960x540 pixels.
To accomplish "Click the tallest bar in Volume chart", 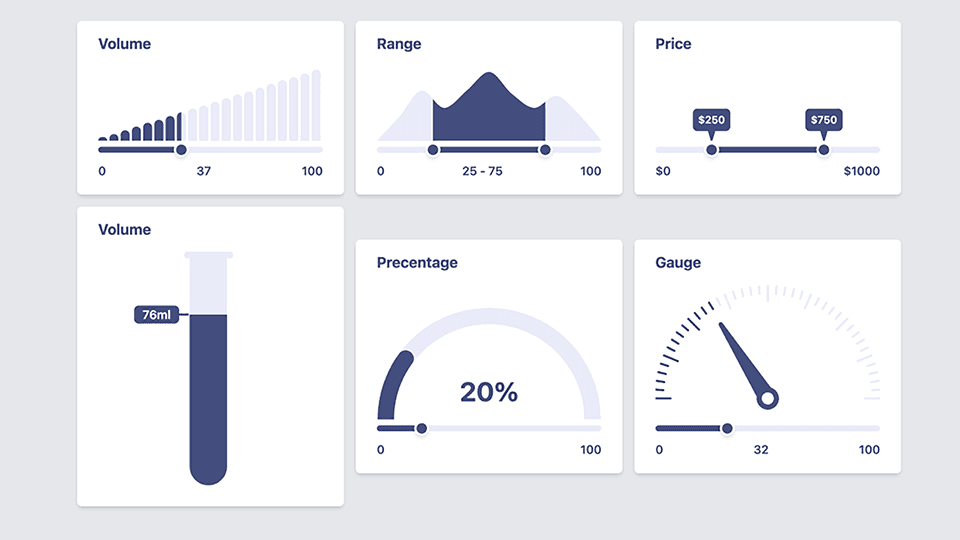I will coord(316,106).
